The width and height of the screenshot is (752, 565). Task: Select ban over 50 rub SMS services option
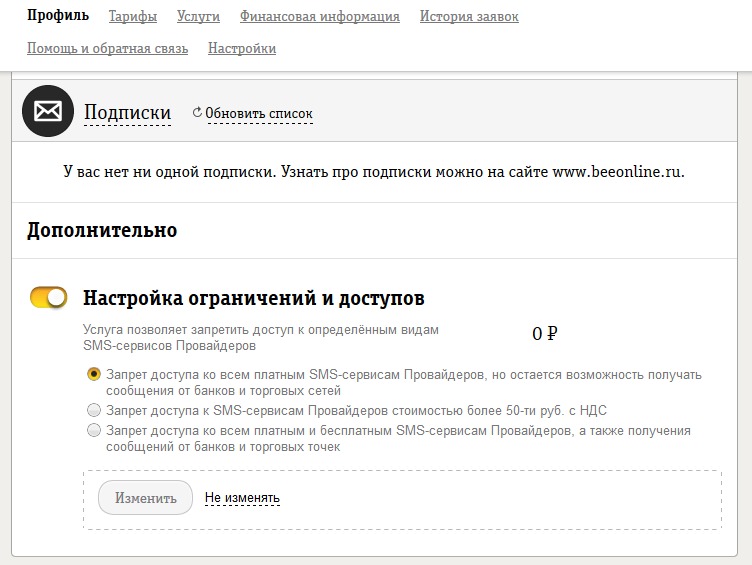point(94,410)
